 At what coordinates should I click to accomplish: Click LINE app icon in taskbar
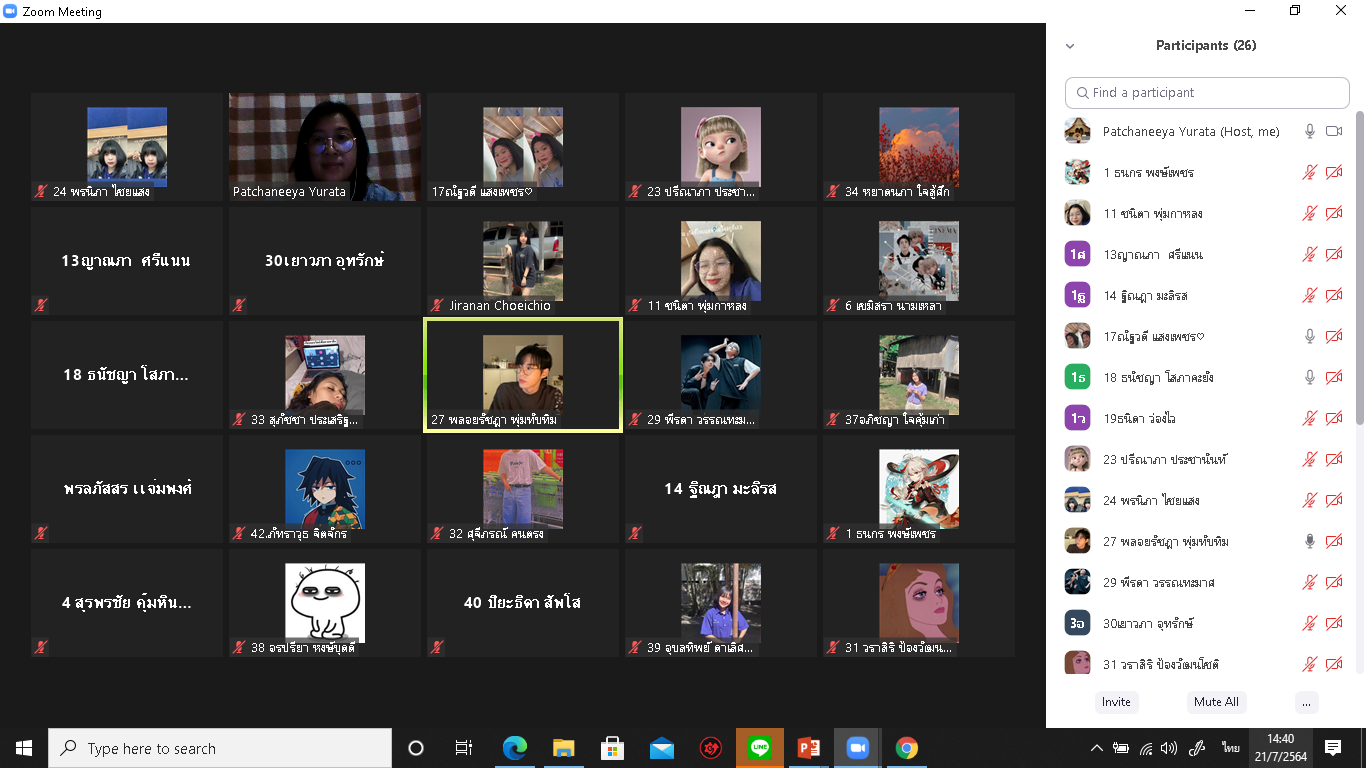[x=760, y=748]
